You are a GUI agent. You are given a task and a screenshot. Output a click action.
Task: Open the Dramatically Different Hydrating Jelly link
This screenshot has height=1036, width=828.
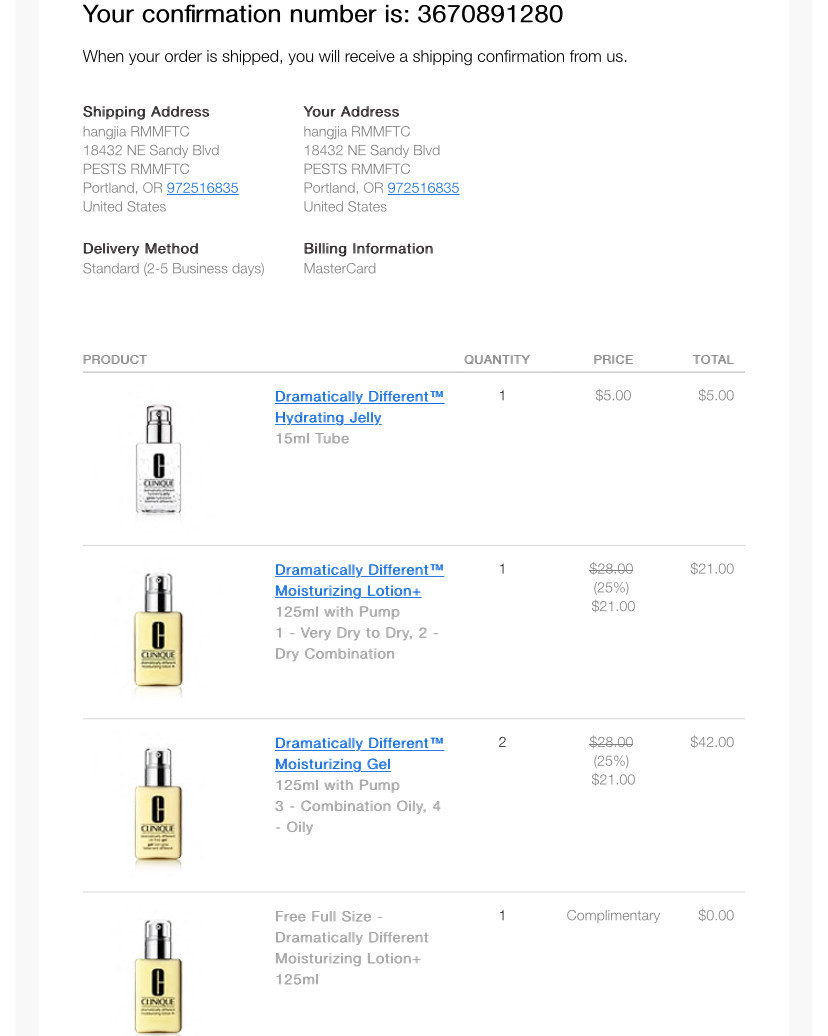(x=358, y=407)
